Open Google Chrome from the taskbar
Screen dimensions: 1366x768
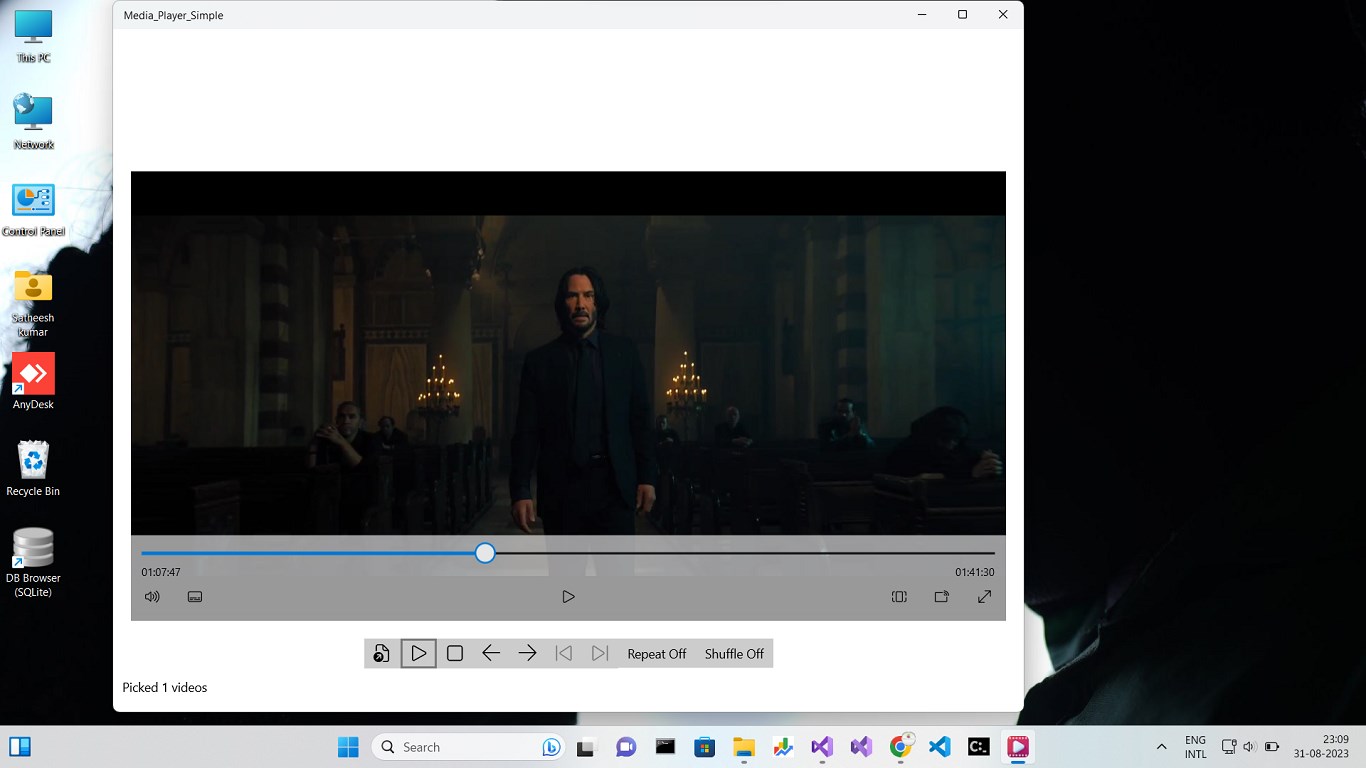point(901,747)
